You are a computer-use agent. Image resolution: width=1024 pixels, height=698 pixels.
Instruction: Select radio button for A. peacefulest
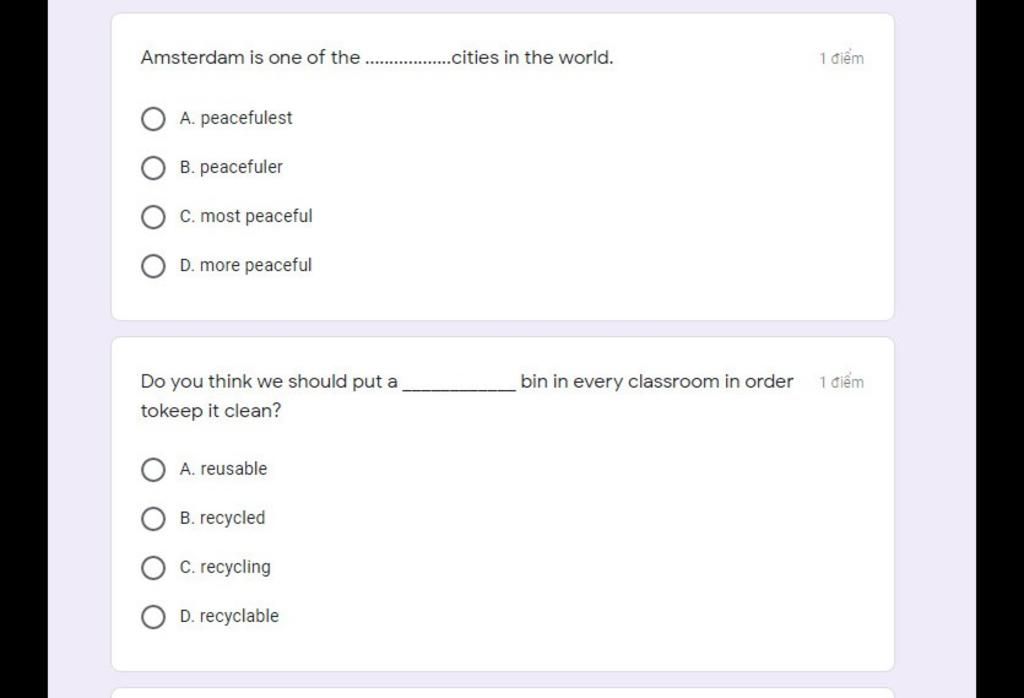[153, 119]
